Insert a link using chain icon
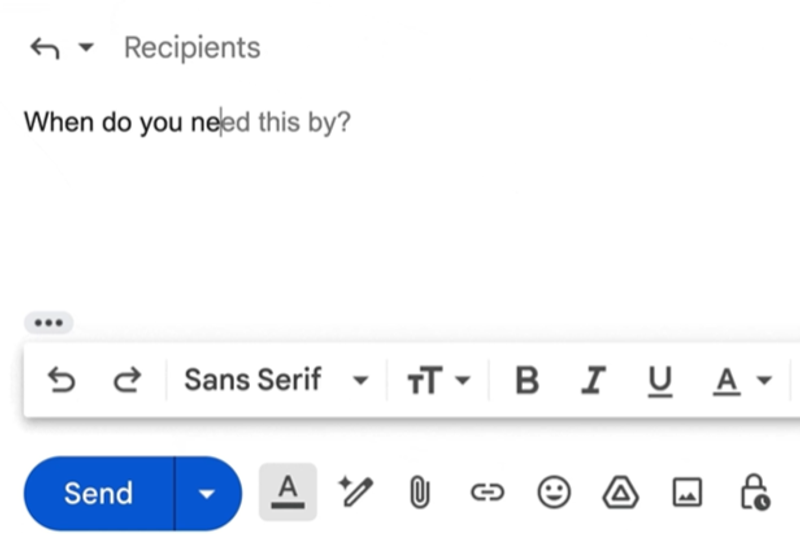The height and width of the screenshot is (534, 800). coord(487,492)
